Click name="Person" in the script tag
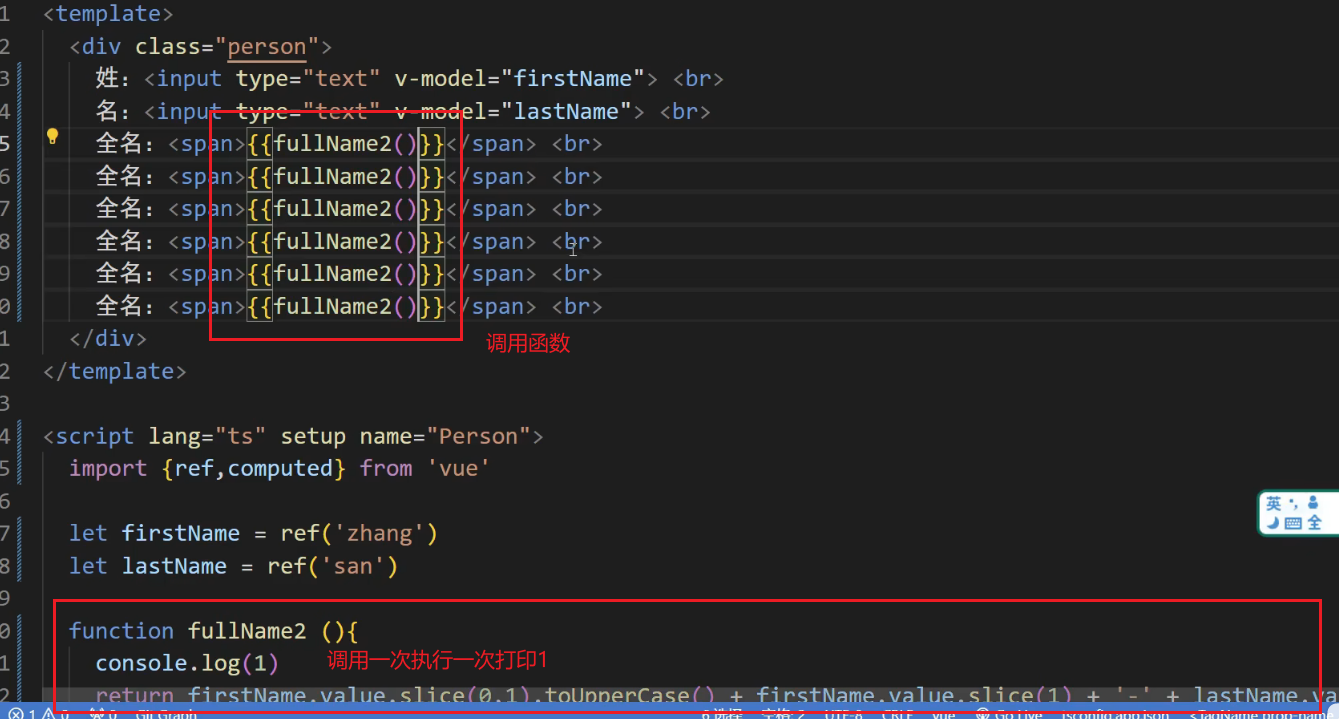This screenshot has height=719, width=1339. [445, 437]
